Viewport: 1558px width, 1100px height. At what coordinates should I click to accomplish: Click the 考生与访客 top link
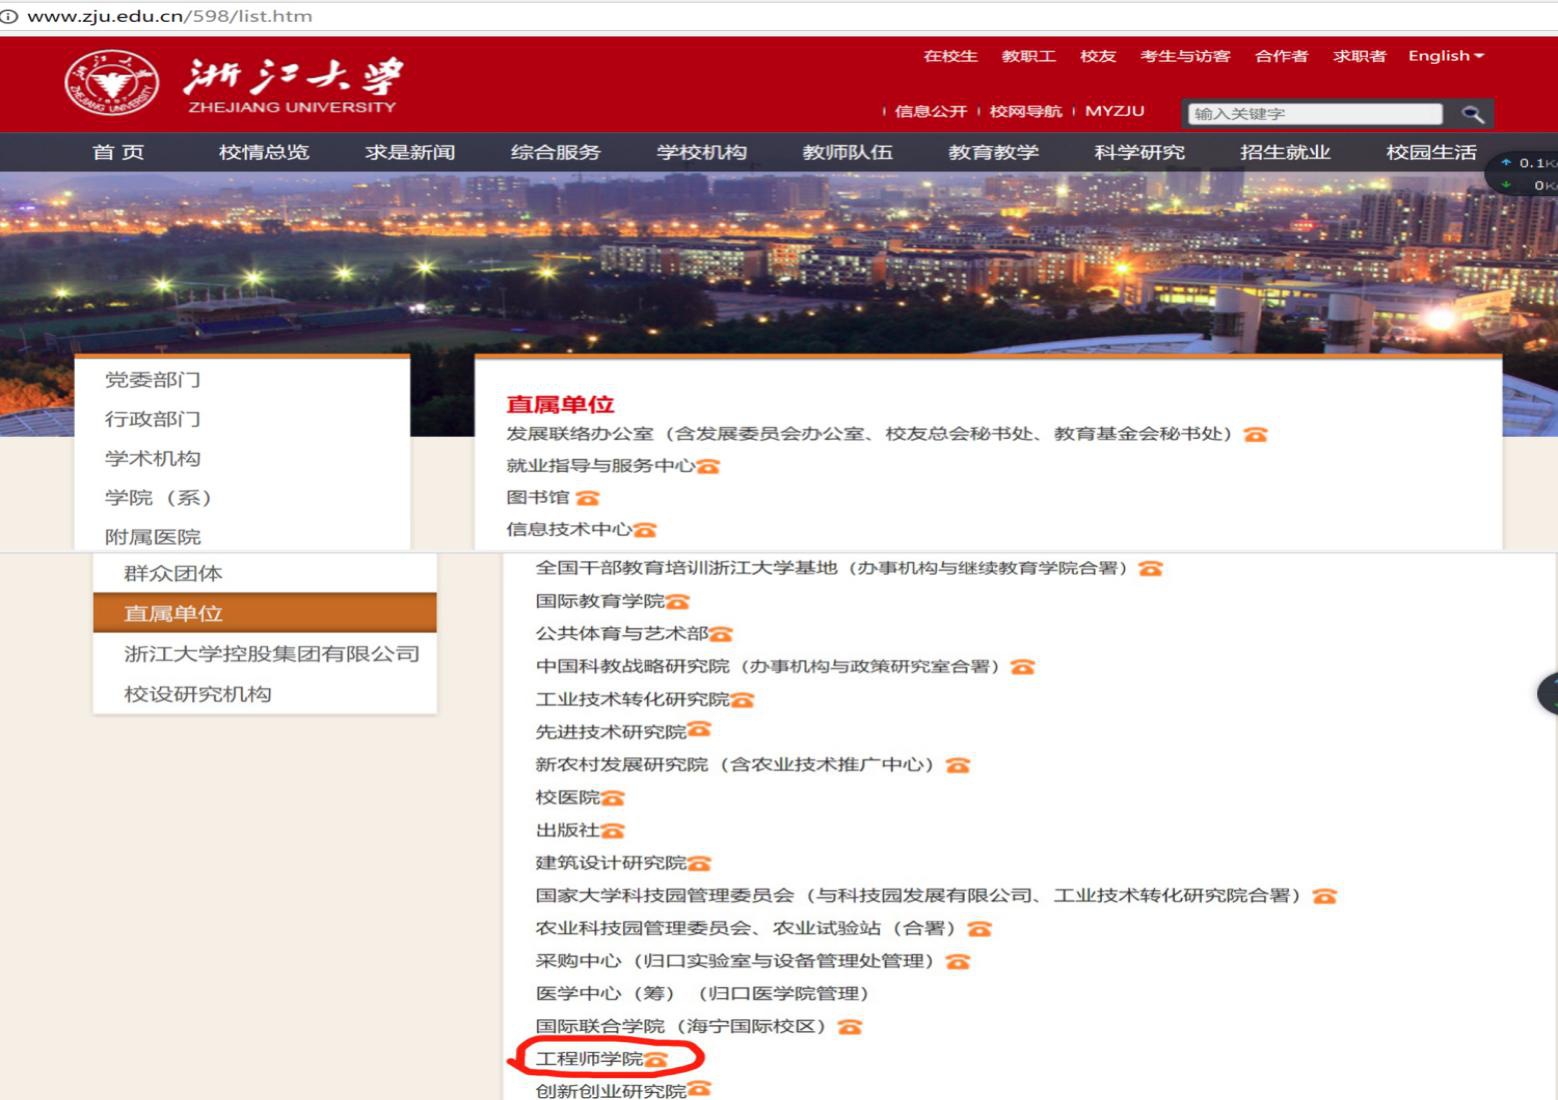click(1186, 56)
